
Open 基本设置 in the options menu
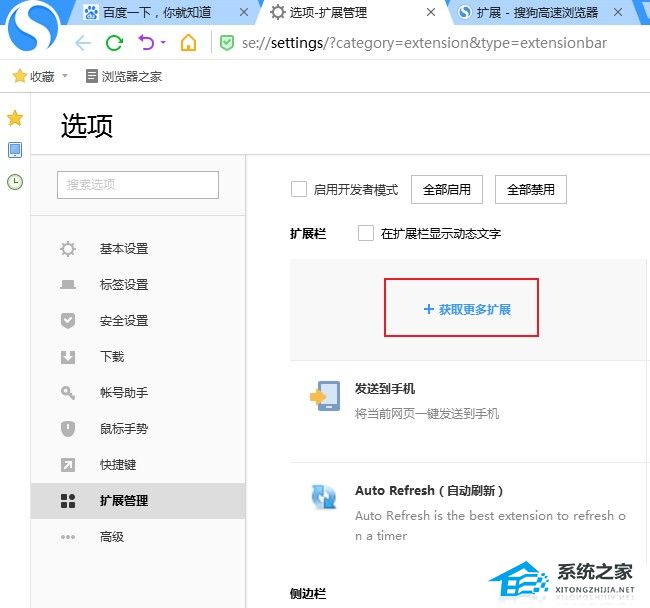click(x=138, y=249)
